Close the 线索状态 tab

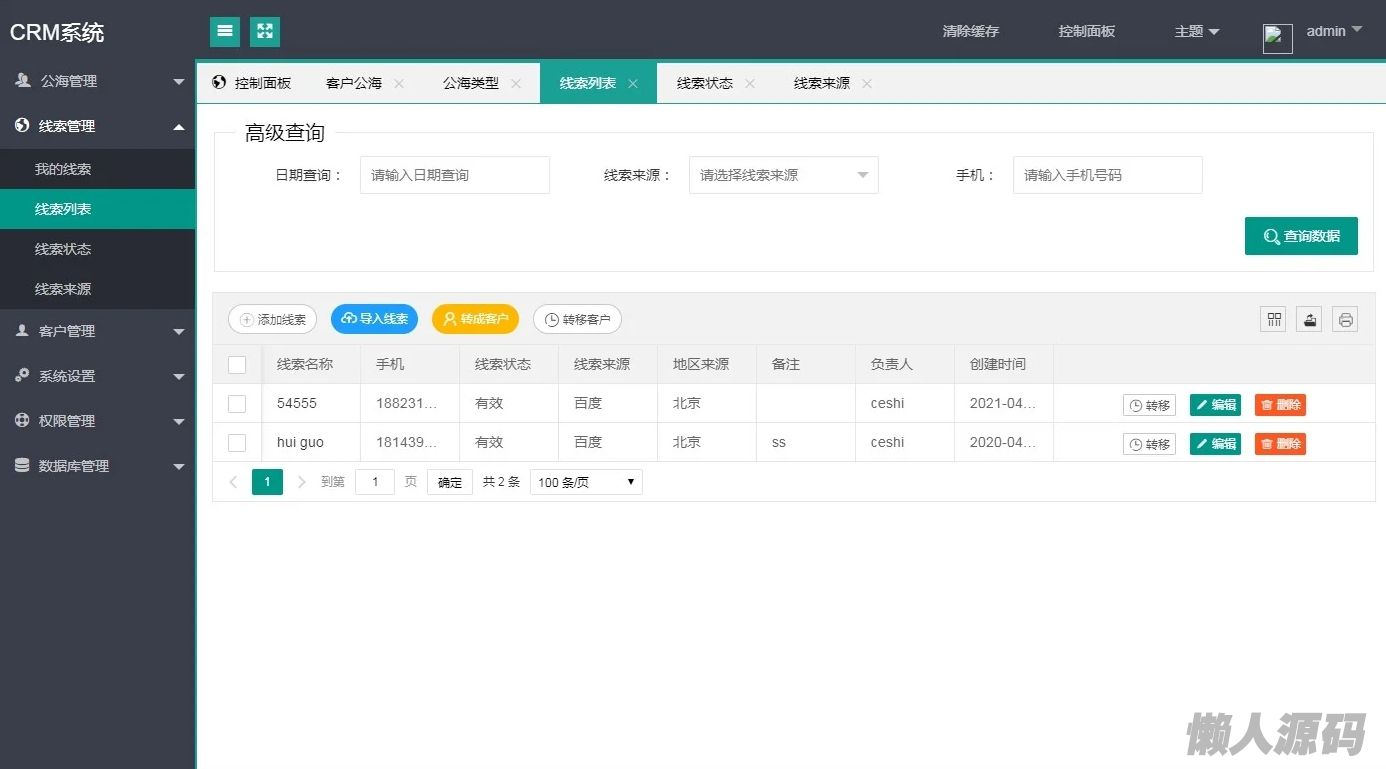tap(750, 84)
